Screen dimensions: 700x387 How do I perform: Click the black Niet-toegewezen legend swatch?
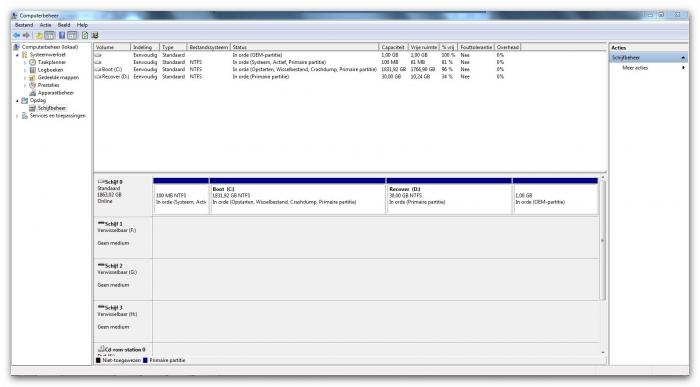[x=98, y=360]
